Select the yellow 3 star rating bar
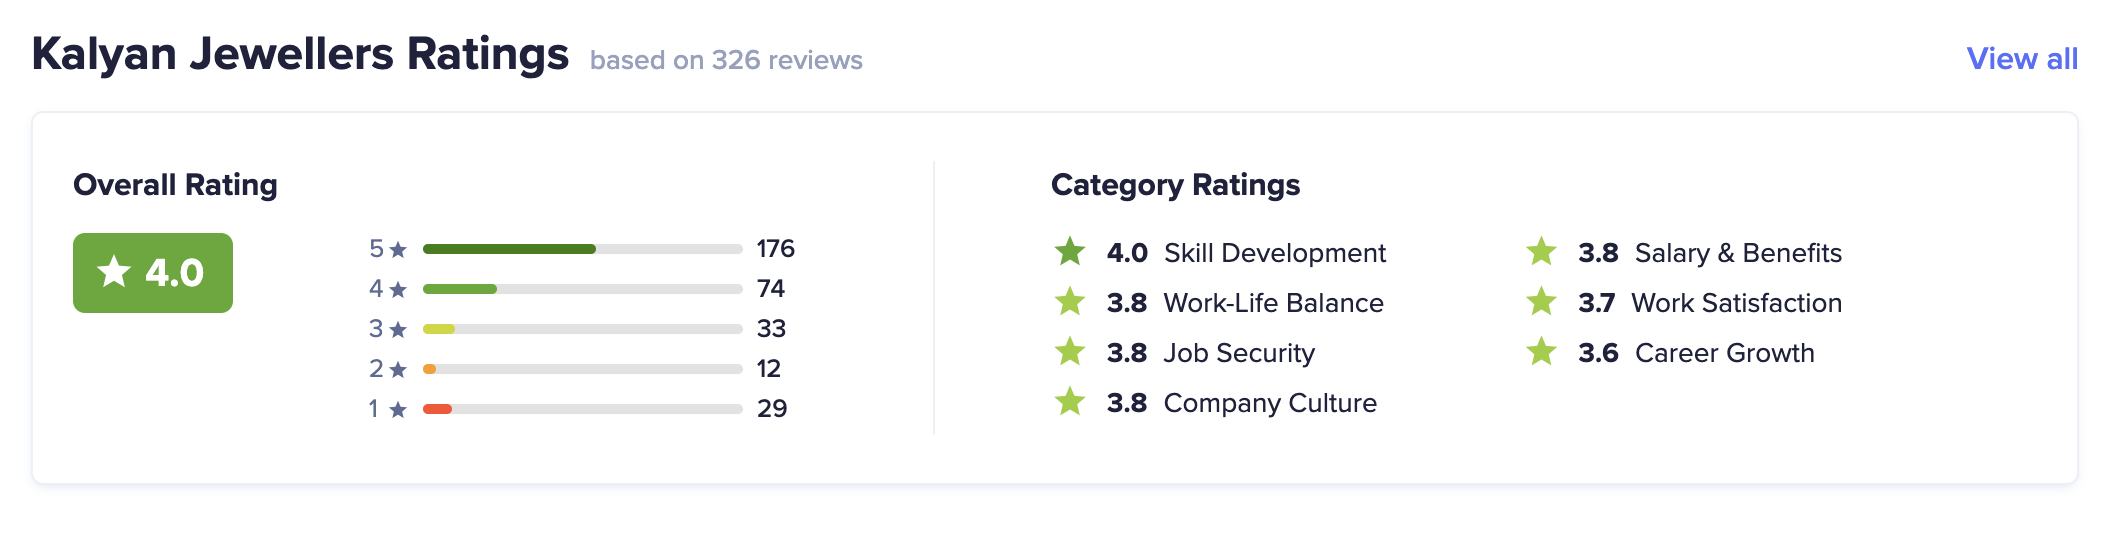Viewport: 2110px width, 556px height. coord(582,329)
